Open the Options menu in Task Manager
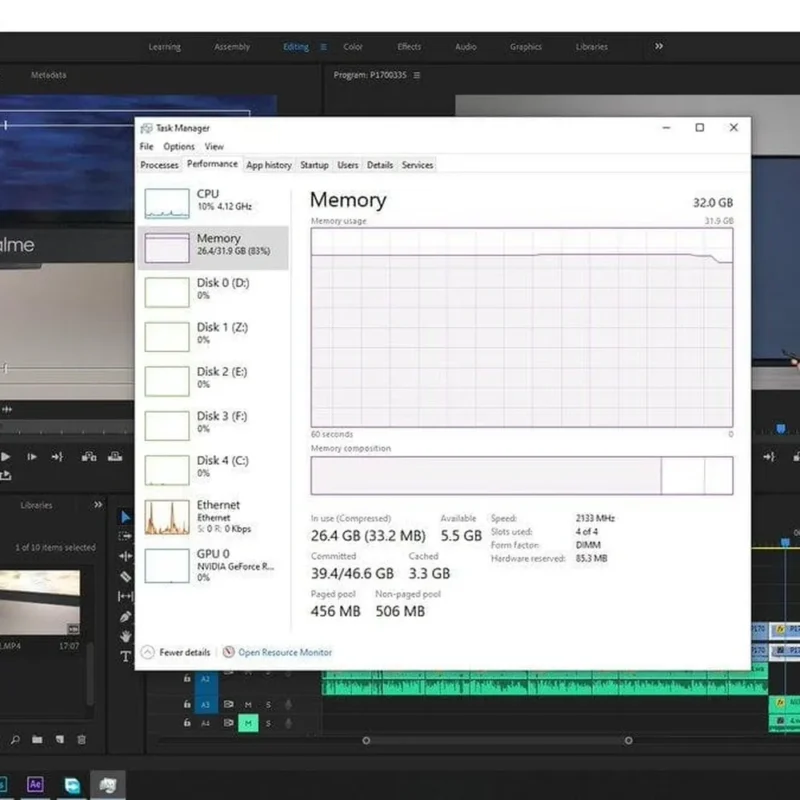800x800 pixels. (179, 146)
